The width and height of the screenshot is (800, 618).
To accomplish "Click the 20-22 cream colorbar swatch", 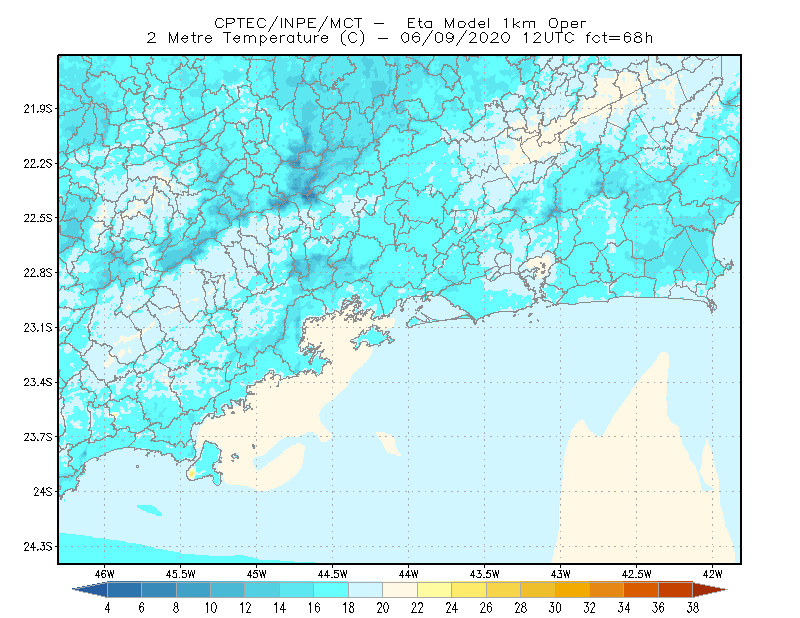I will click(400, 590).
